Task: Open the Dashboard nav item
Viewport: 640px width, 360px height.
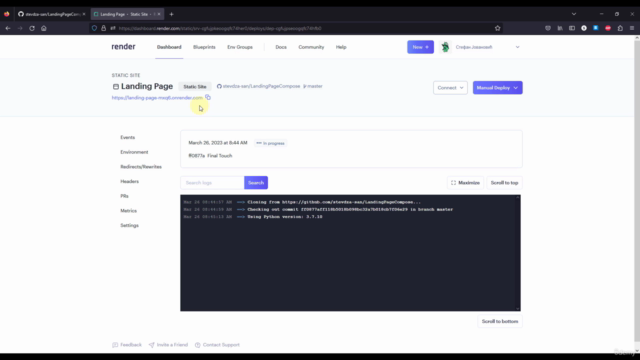Action: pyautogui.click(x=169, y=47)
